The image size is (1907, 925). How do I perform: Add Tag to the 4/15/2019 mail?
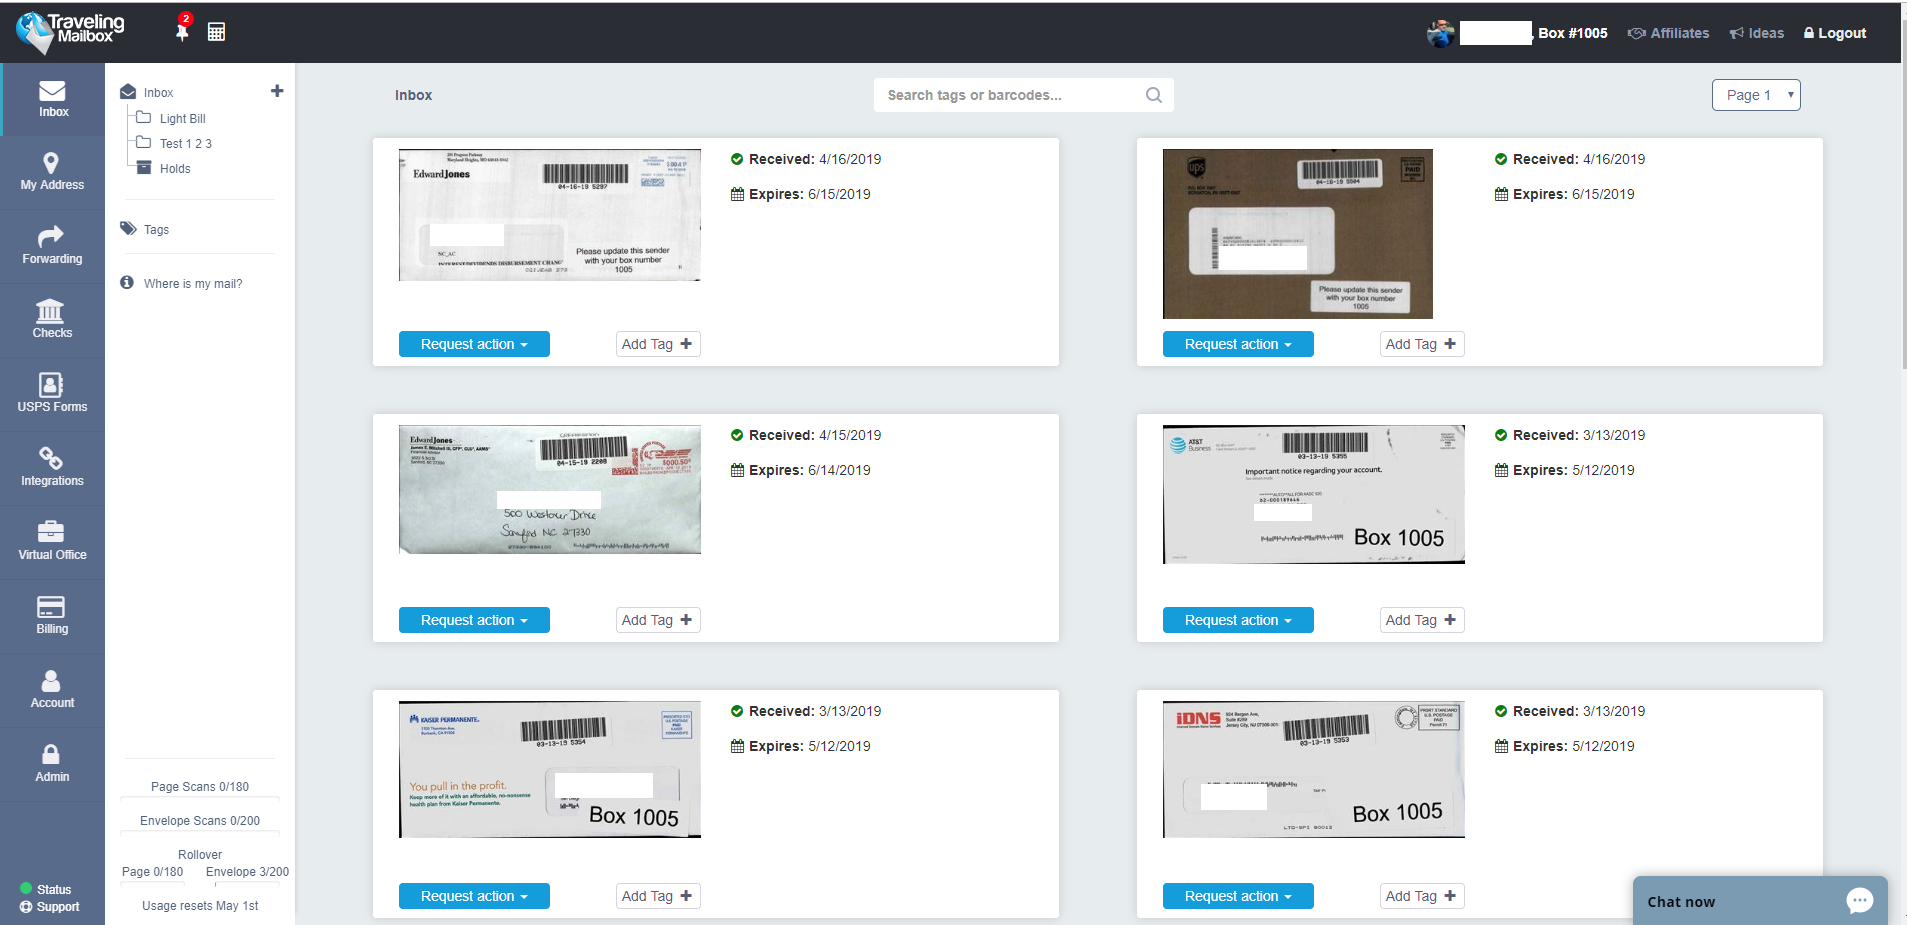(x=657, y=620)
